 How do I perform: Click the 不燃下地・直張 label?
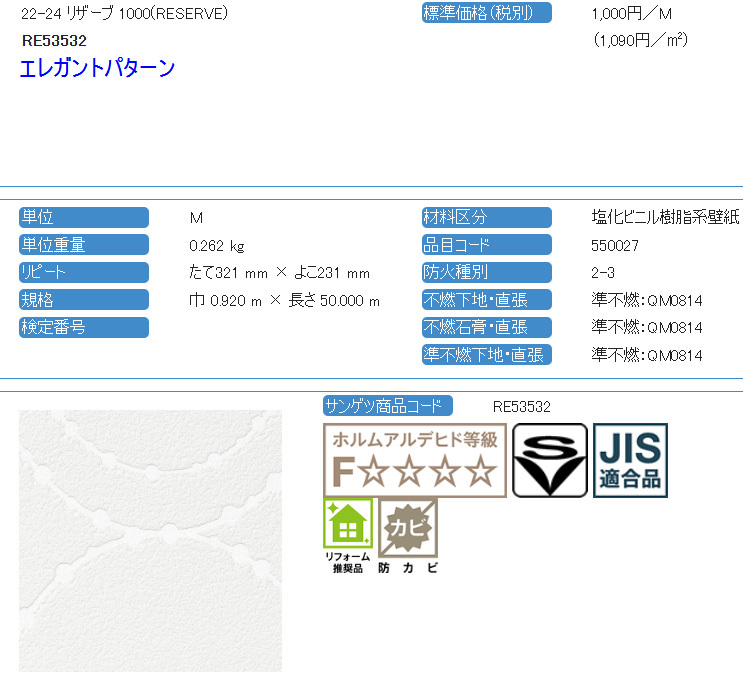tap(487, 300)
